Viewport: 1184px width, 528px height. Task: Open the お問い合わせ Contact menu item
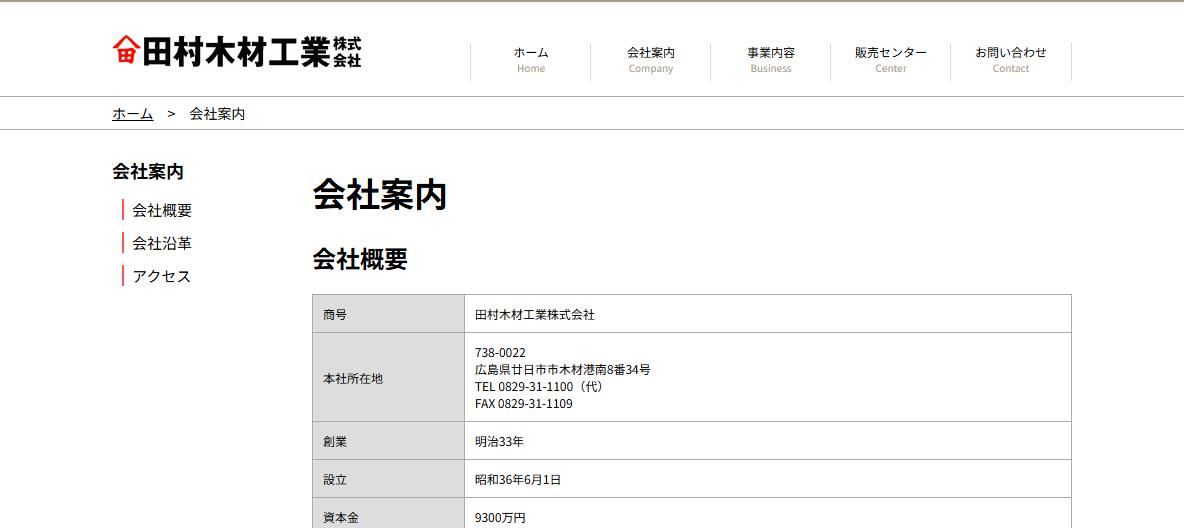(x=1011, y=60)
